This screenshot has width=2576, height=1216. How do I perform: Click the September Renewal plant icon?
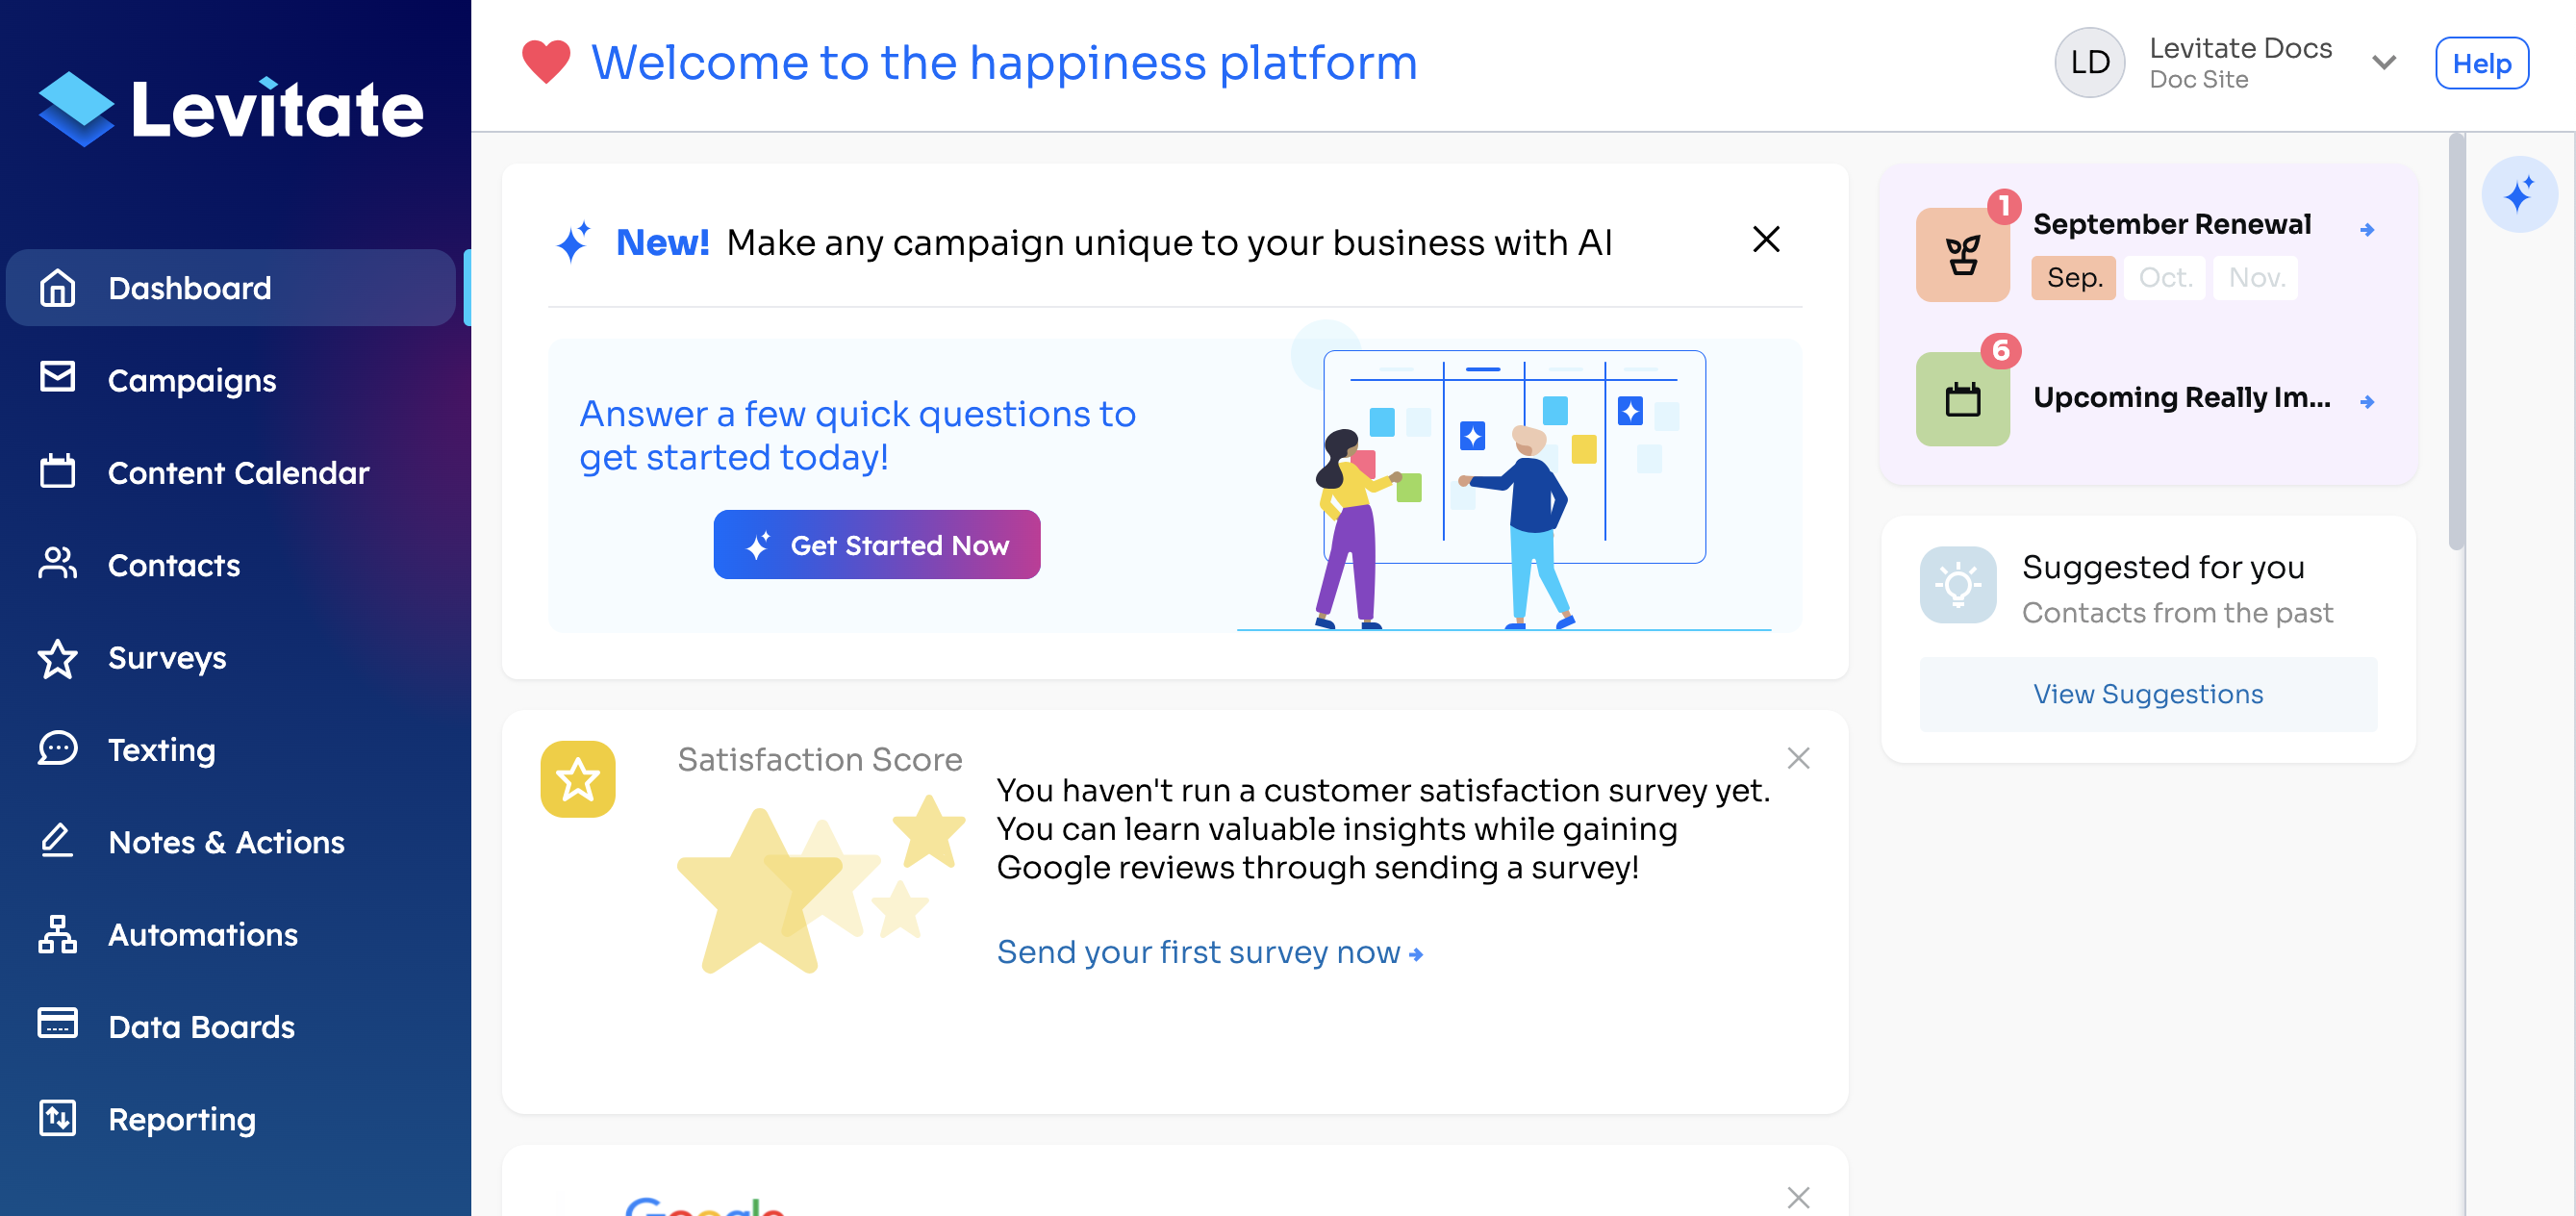coord(1962,255)
